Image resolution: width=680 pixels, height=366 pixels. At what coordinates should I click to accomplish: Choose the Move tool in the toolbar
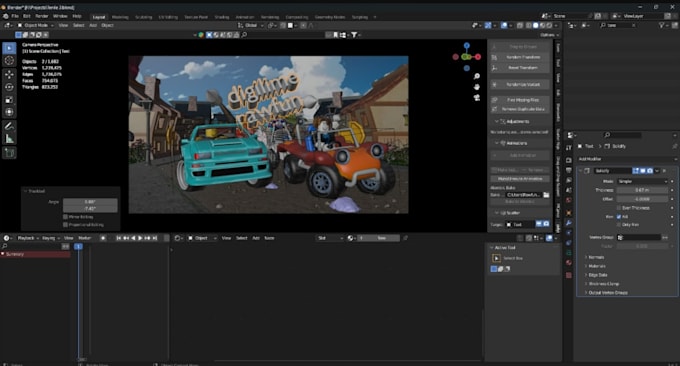pyautogui.click(x=9, y=74)
